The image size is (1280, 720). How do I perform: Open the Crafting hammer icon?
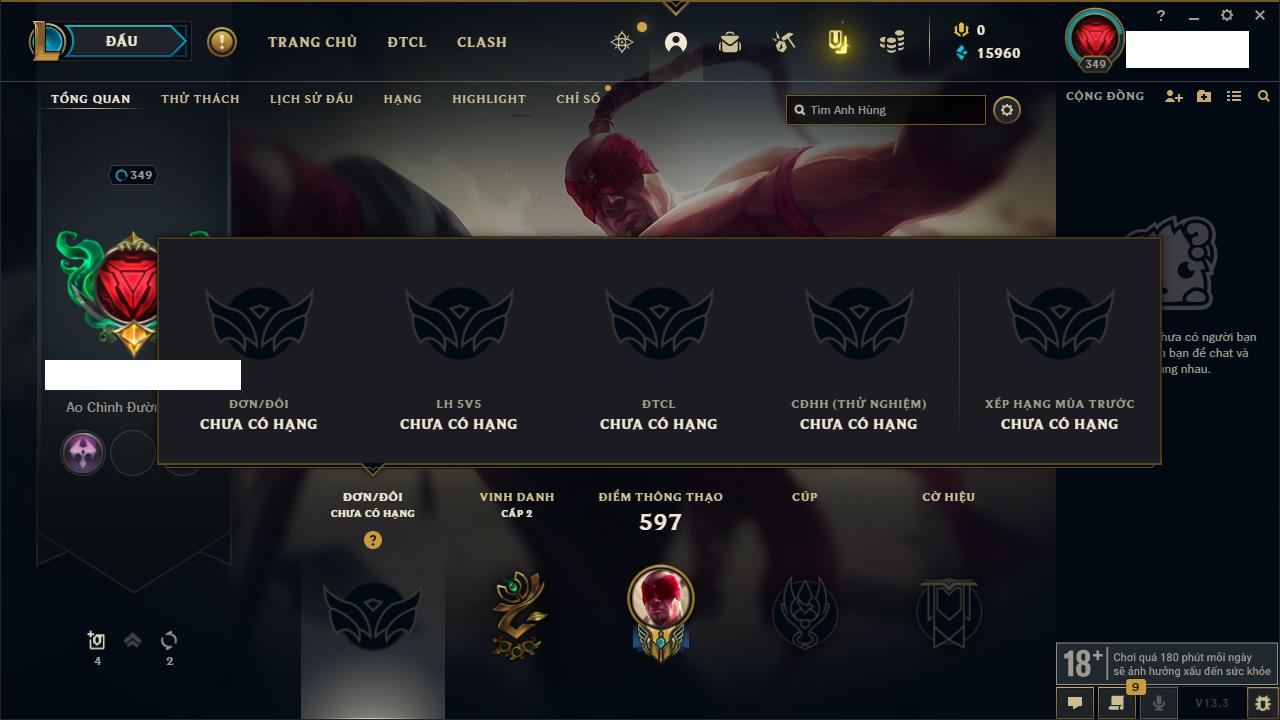[x=784, y=42]
